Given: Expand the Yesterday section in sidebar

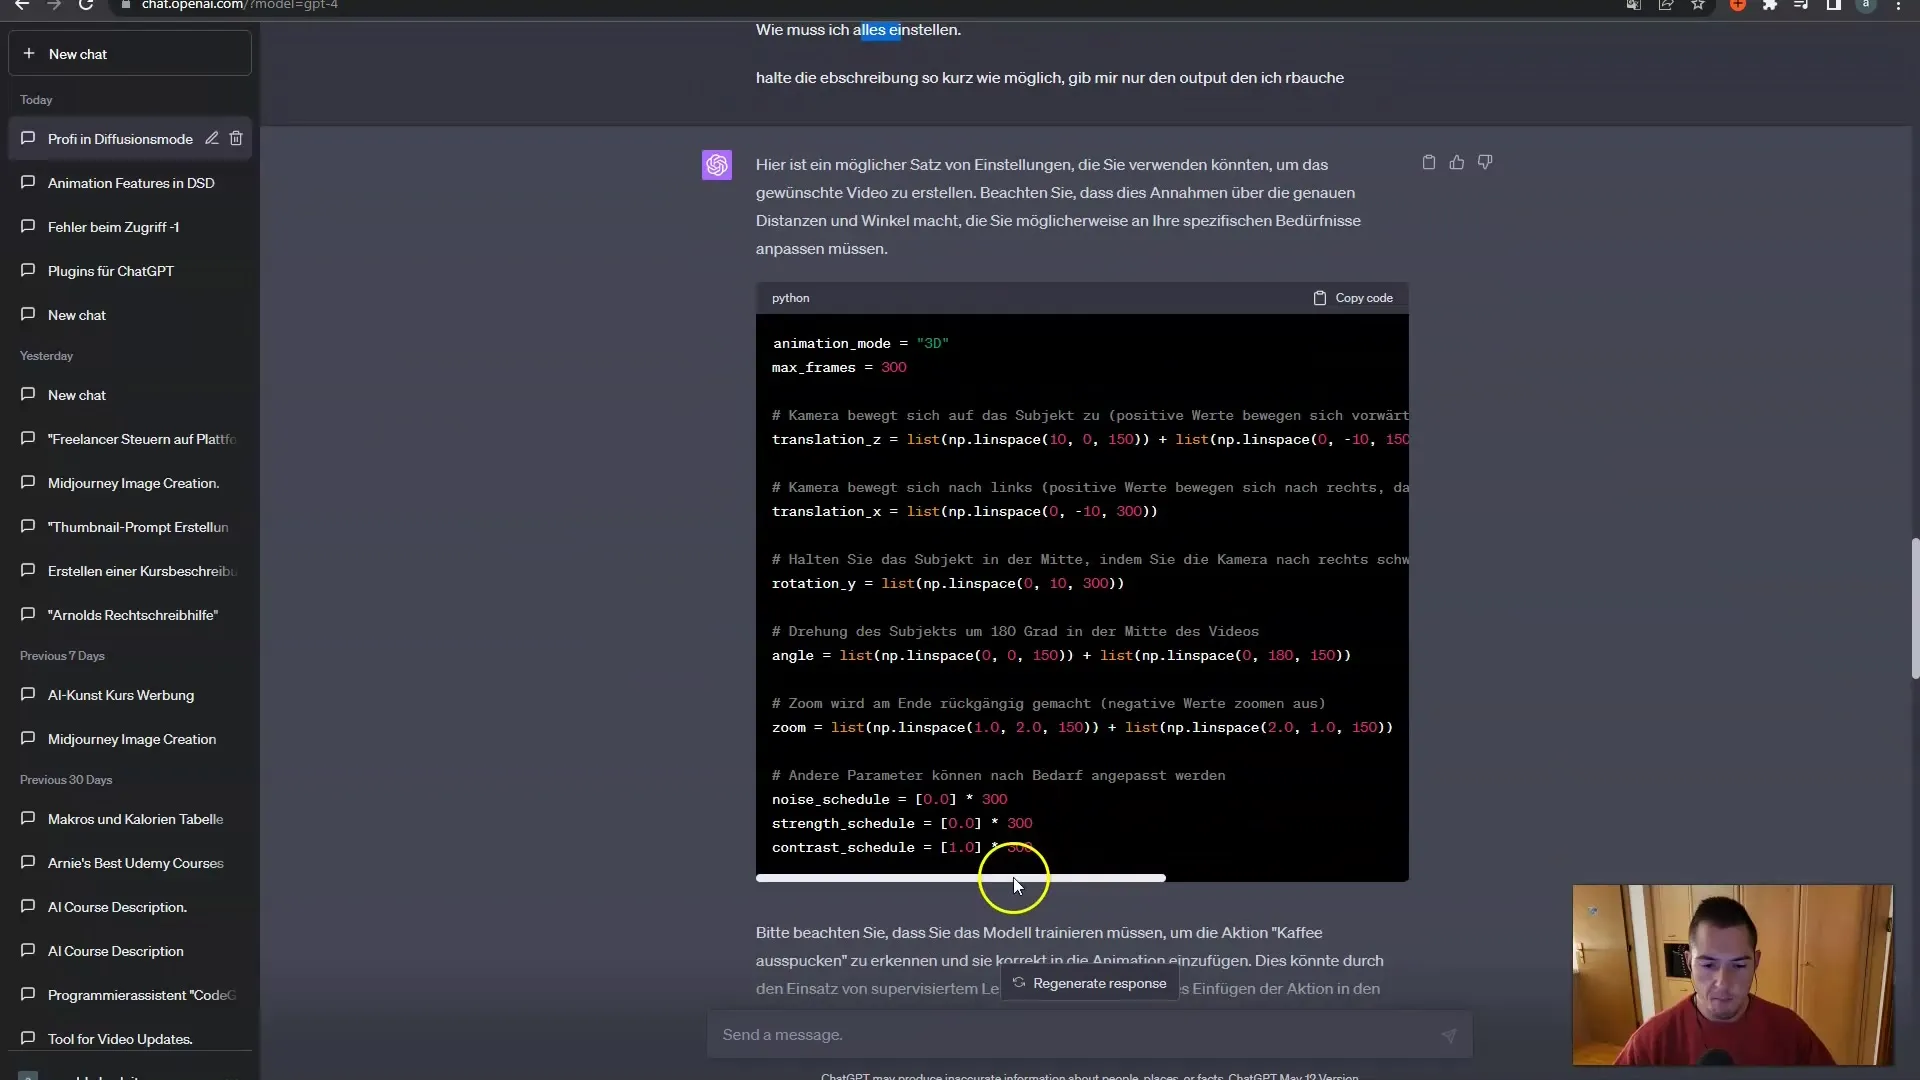Looking at the screenshot, I should pos(46,356).
